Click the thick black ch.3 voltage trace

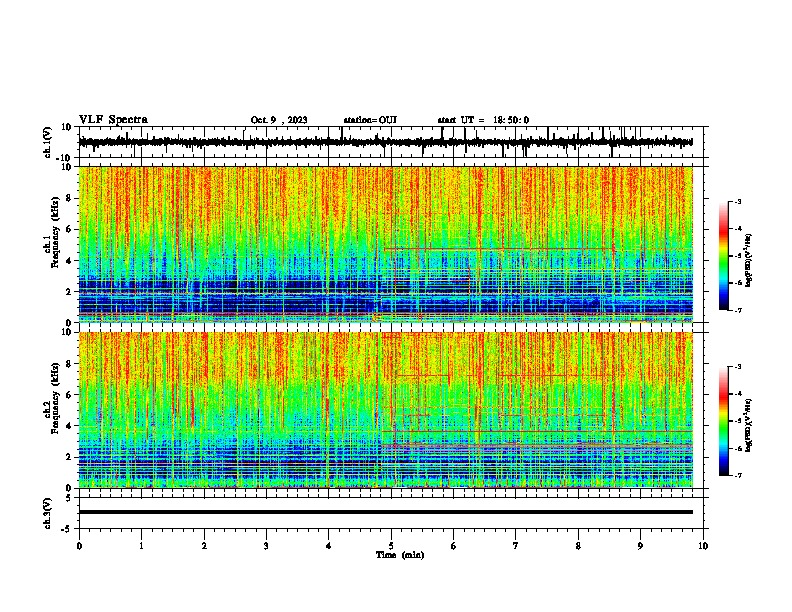385,512
